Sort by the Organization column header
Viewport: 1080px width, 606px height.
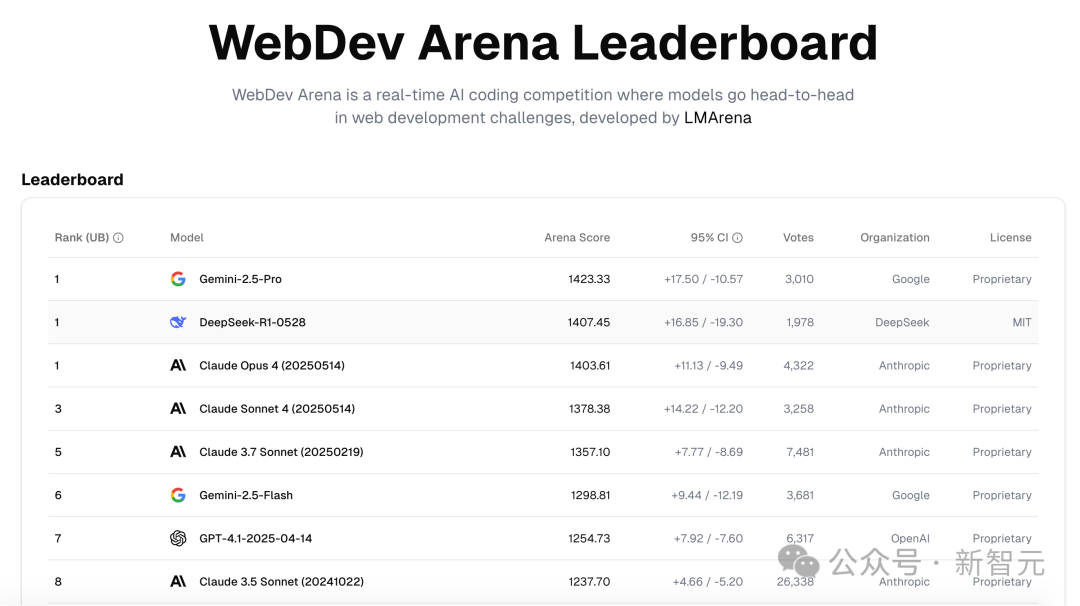point(895,238)
